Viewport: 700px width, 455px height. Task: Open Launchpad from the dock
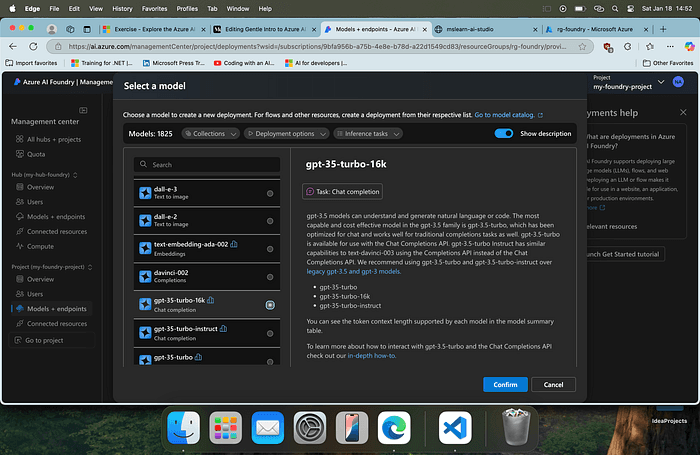coord(225,428)
